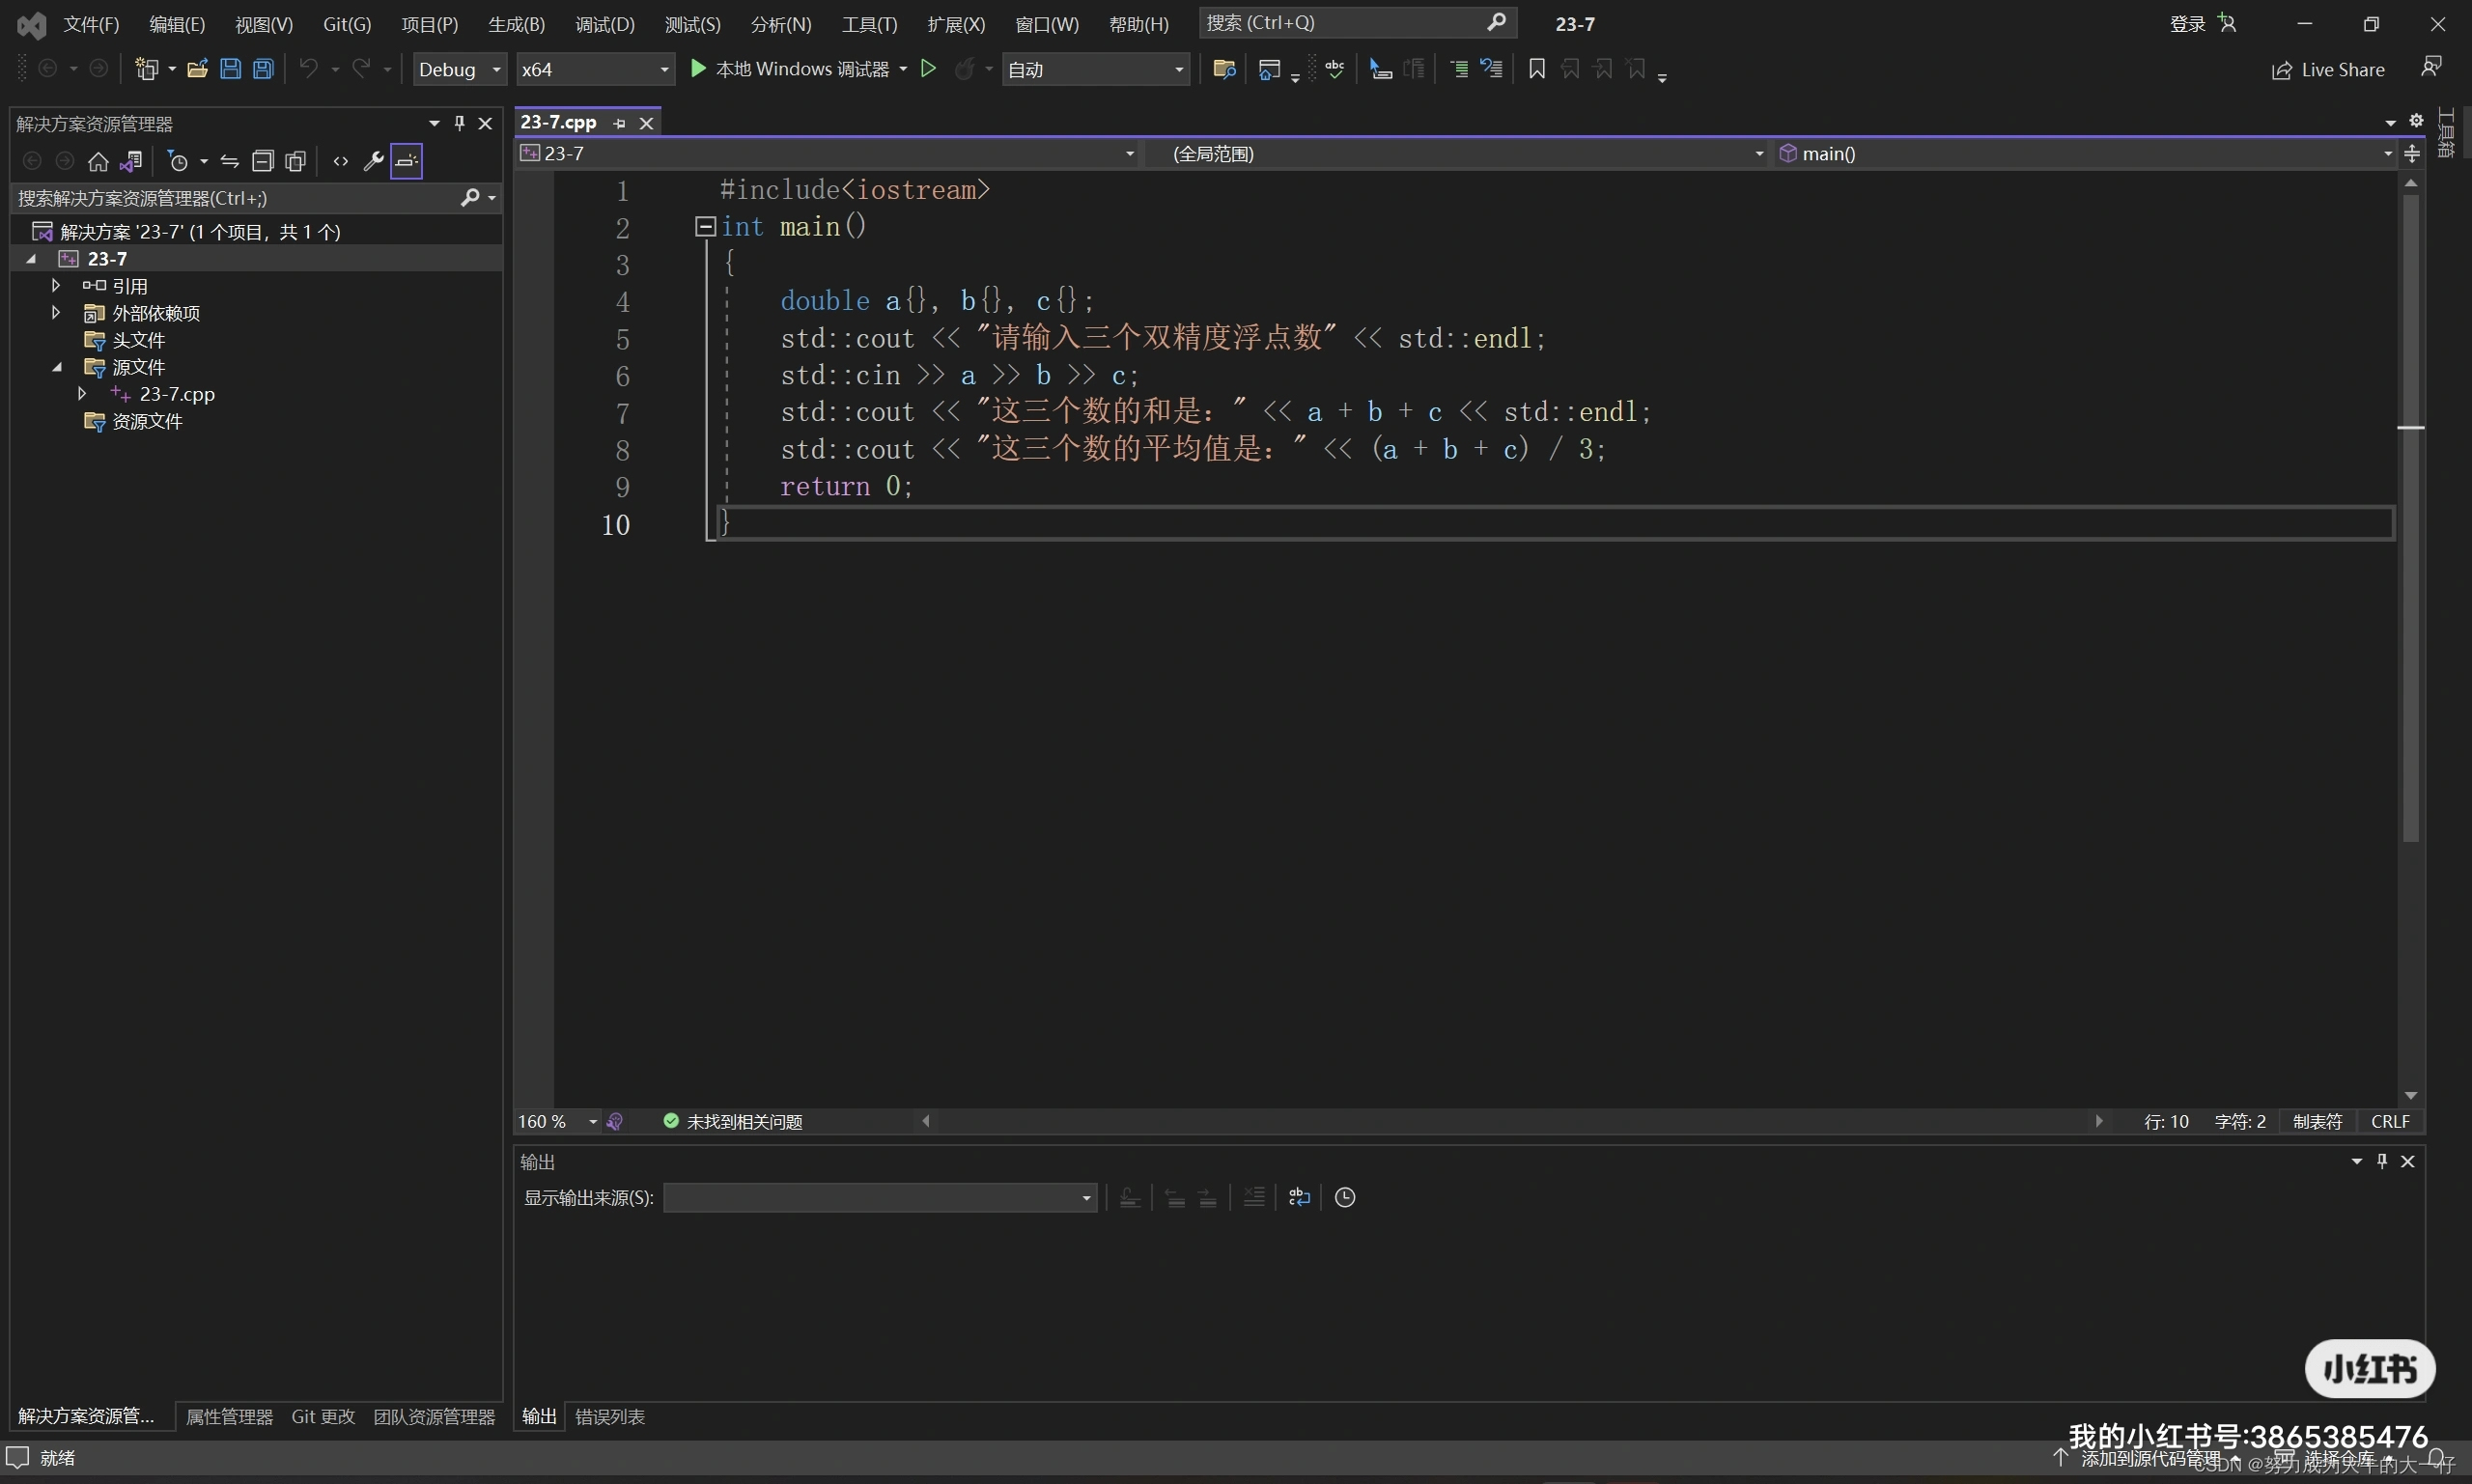Select the 资源文件 folder
The width and height of the screenshot is (2472, 1484).
147,421
